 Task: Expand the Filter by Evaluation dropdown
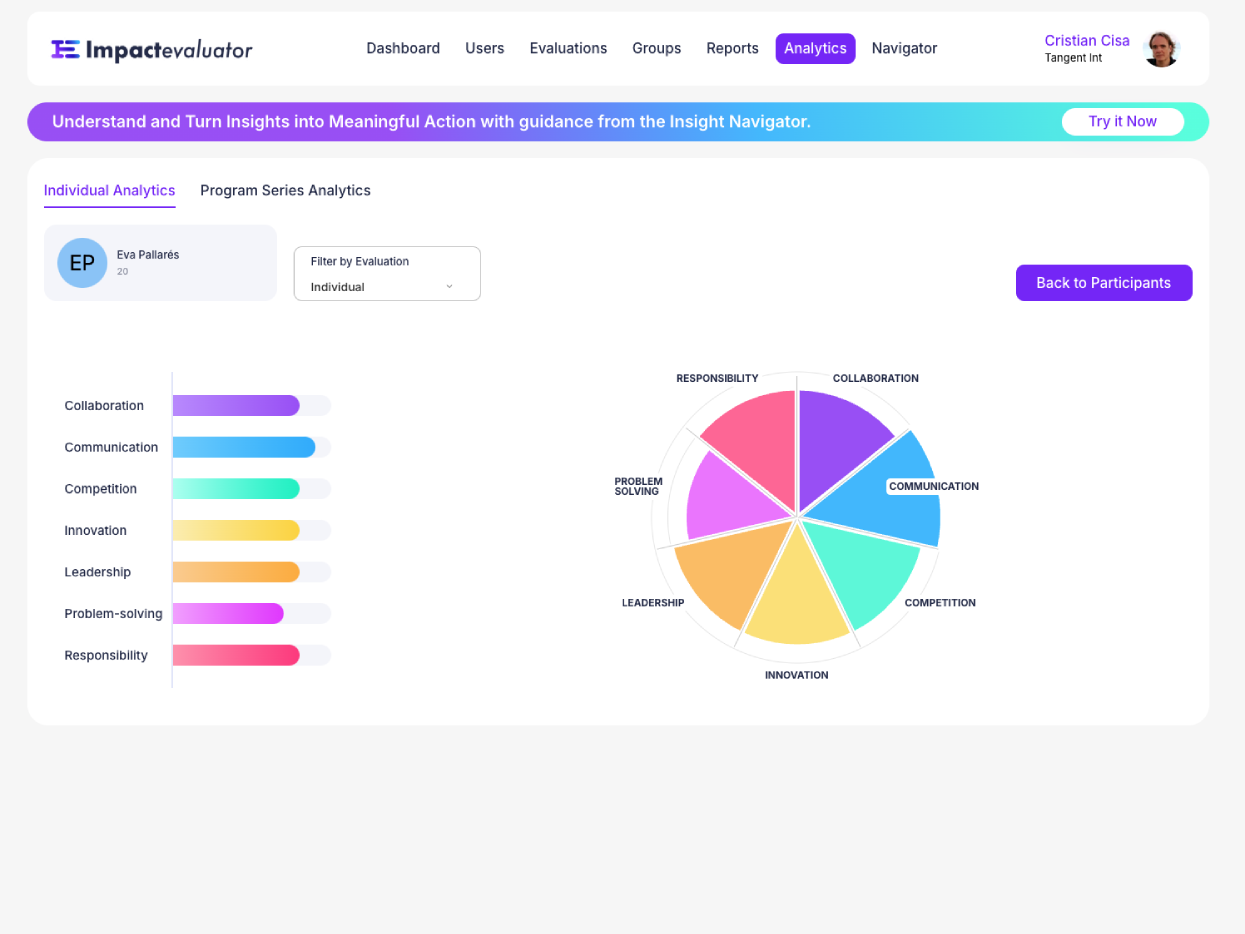[387, 274]
